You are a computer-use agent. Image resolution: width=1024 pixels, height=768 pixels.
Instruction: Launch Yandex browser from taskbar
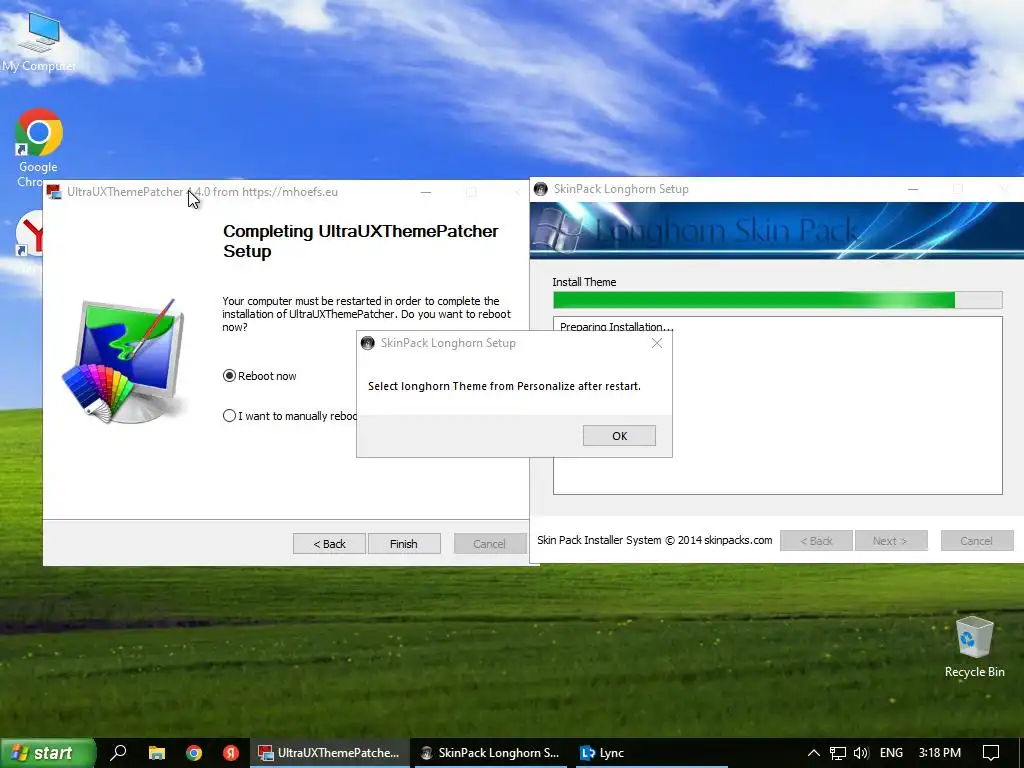231,753
